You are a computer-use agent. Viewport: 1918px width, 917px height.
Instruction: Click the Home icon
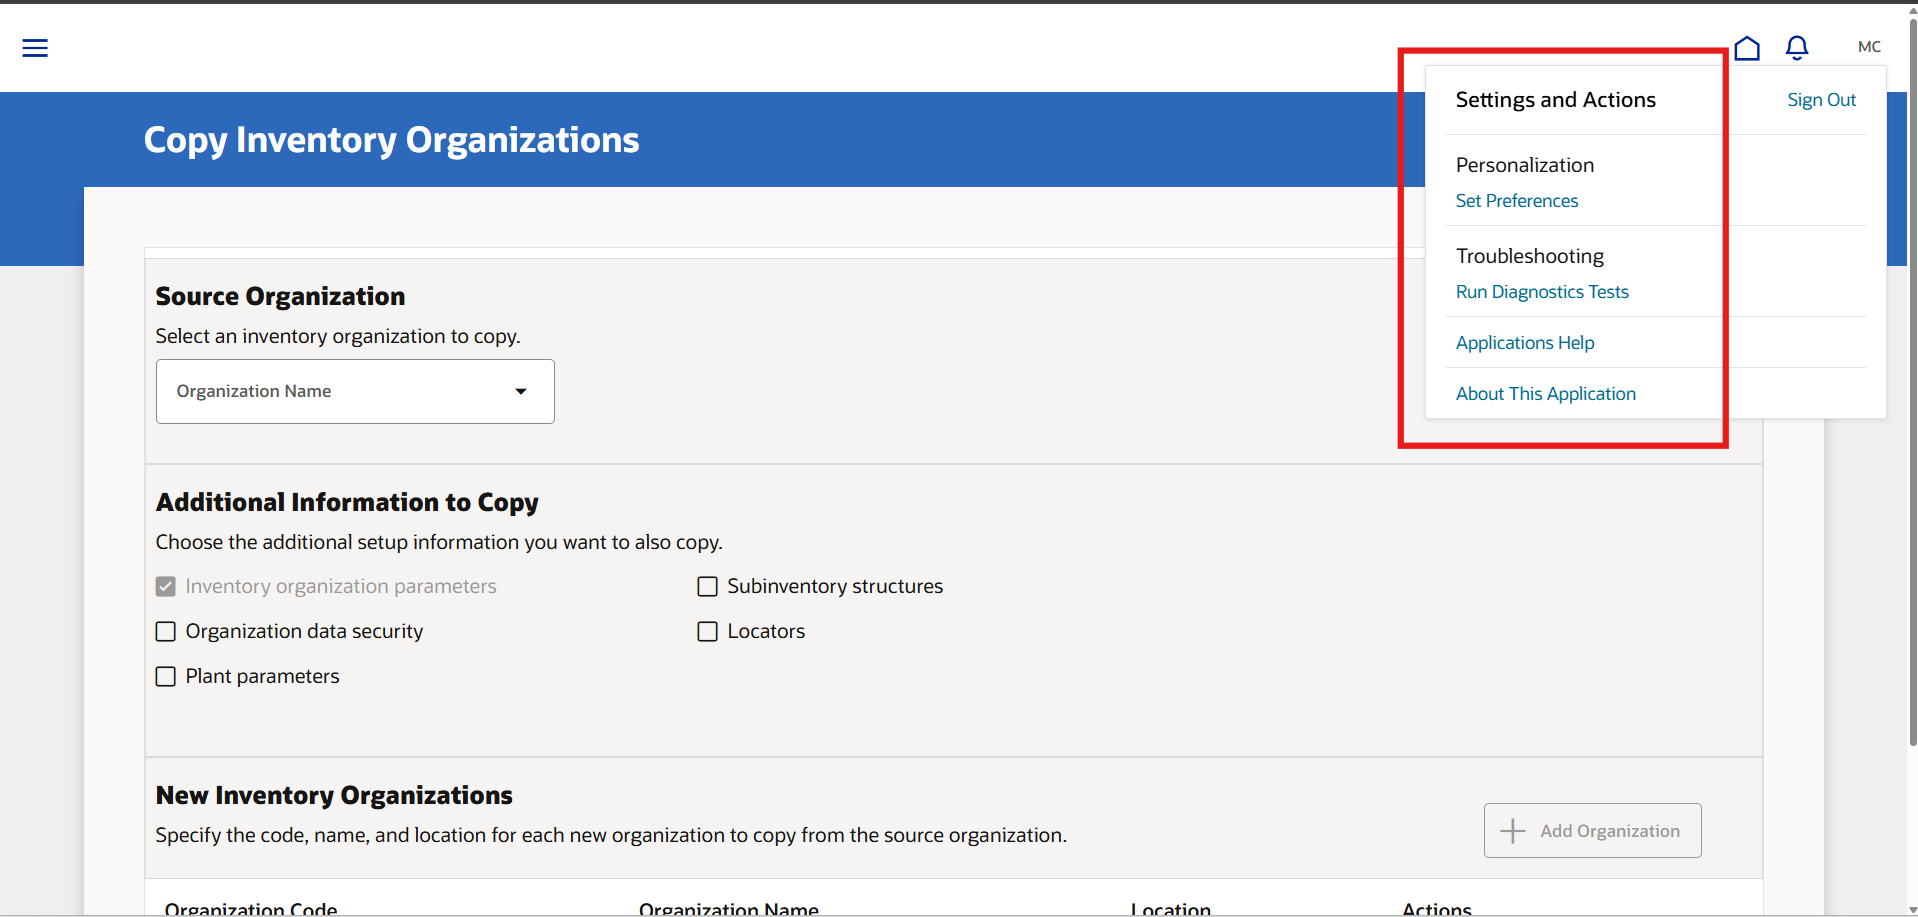click(1747, 47)
